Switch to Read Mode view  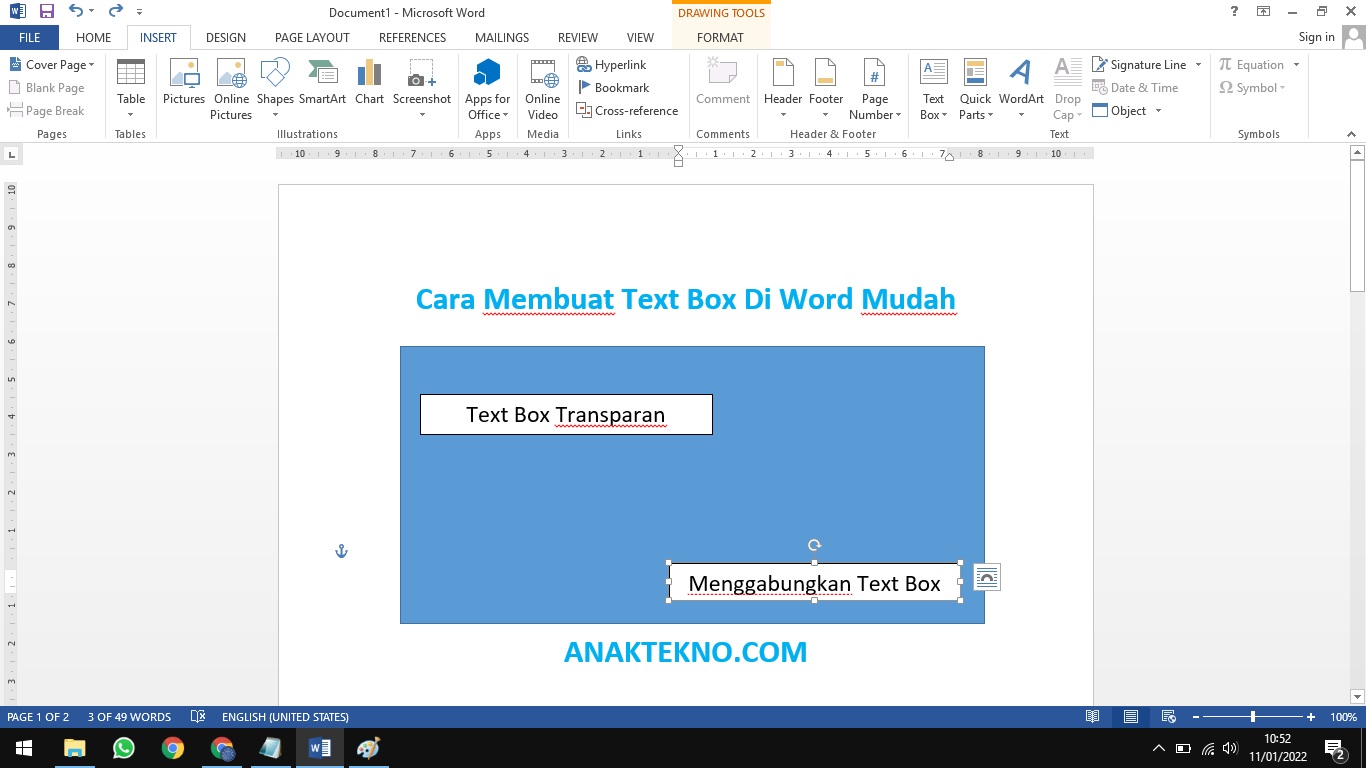[x=1093, y=717]
